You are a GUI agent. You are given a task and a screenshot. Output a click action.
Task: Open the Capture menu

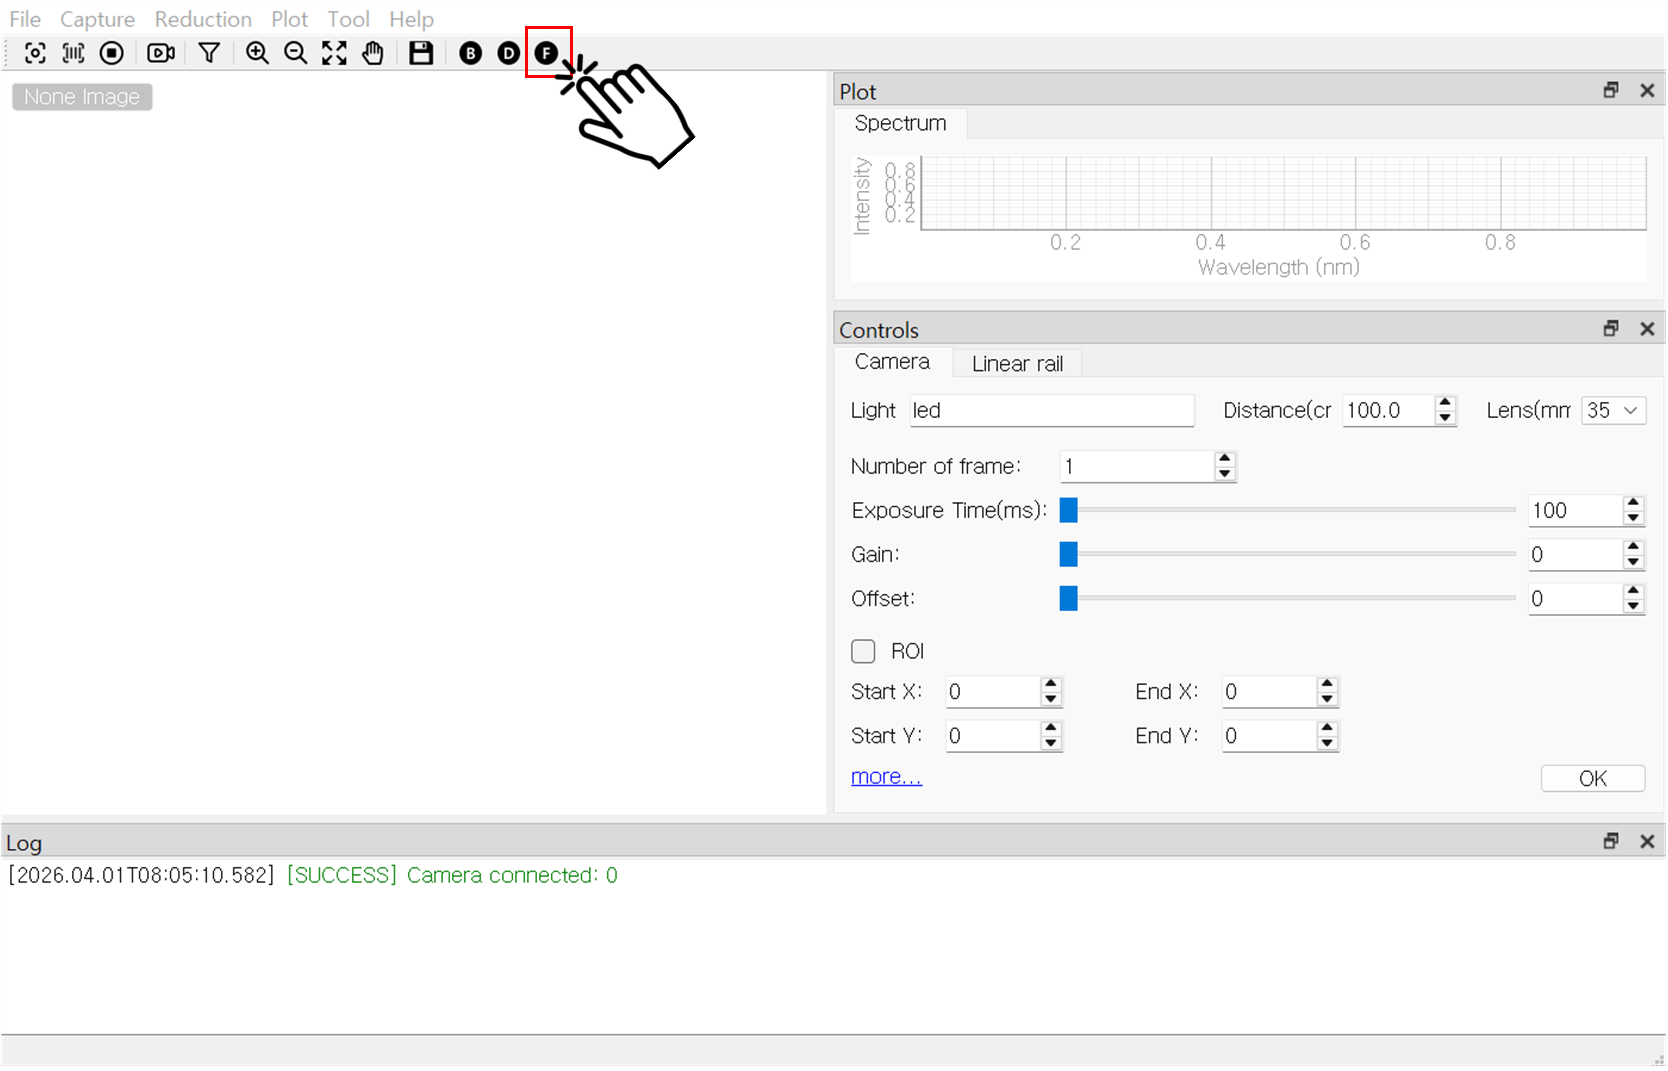[x=97, y=19]
